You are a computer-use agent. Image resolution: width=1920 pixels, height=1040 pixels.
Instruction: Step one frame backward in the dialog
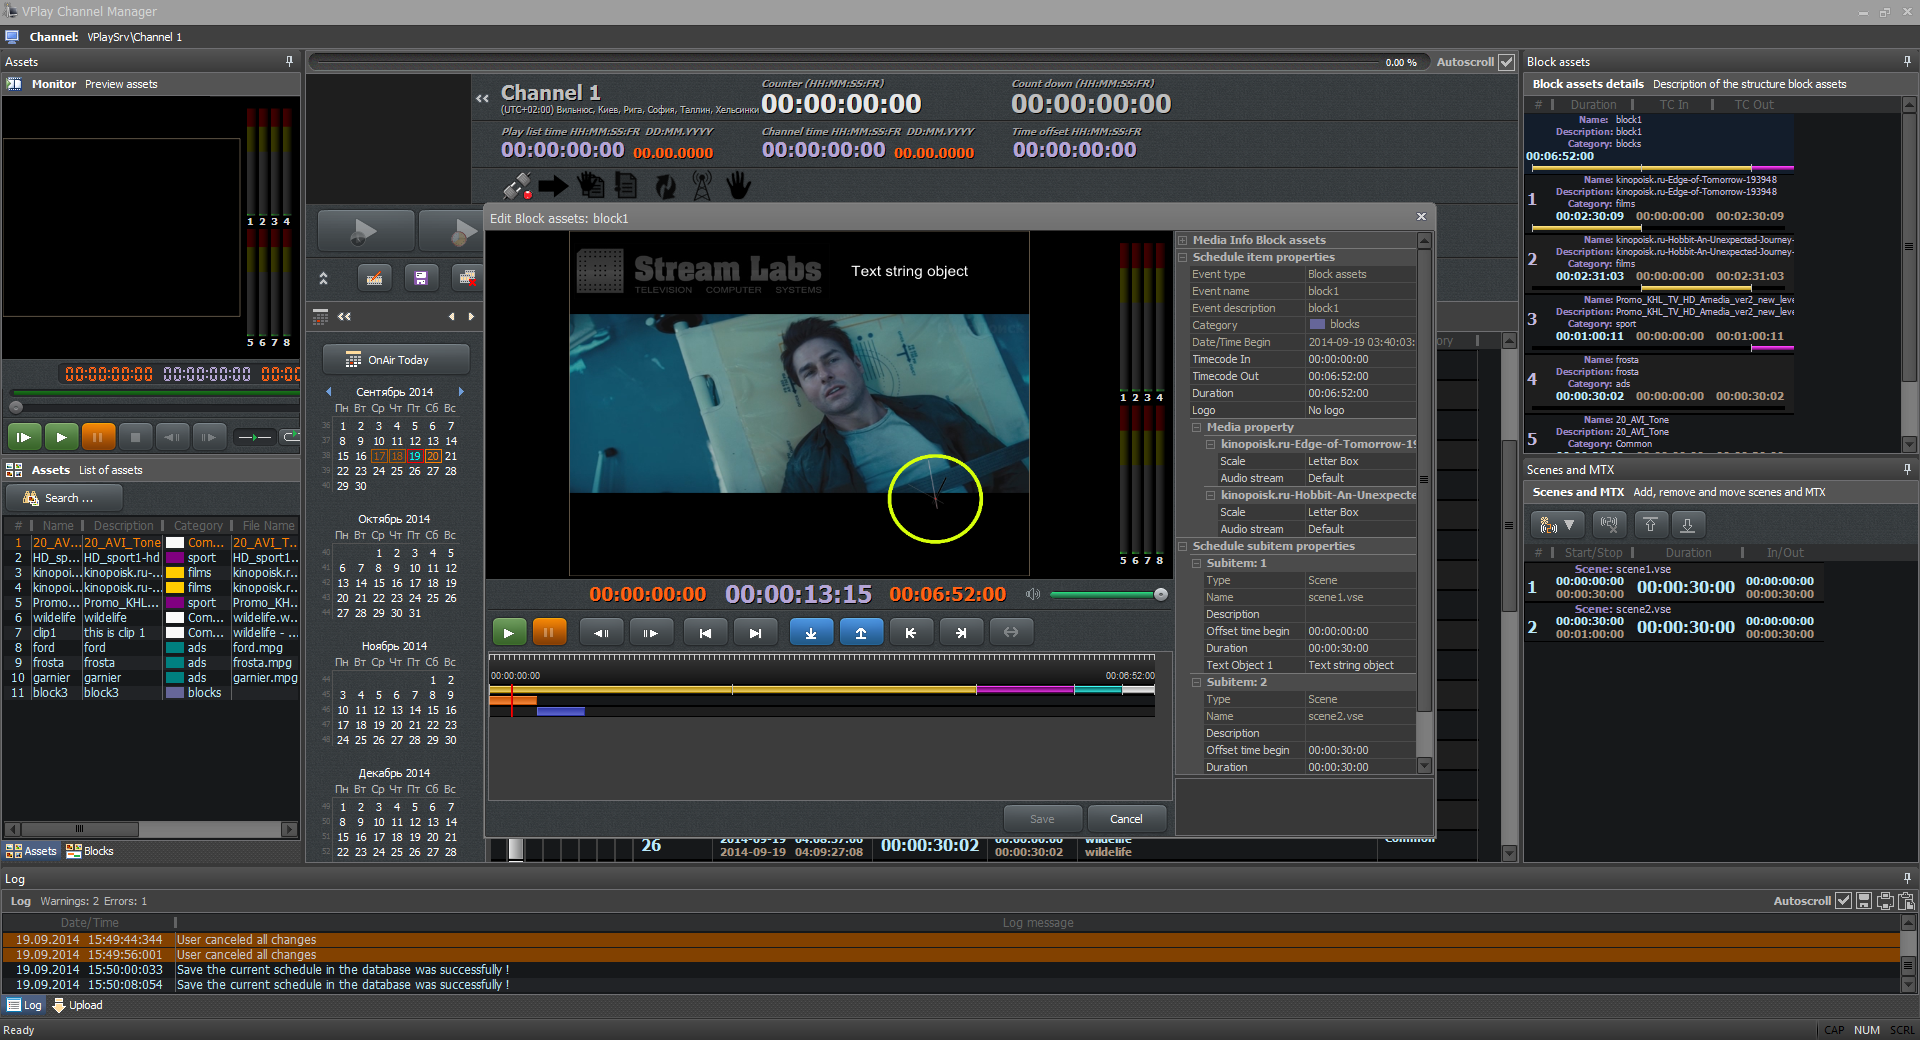pos(602,632)
